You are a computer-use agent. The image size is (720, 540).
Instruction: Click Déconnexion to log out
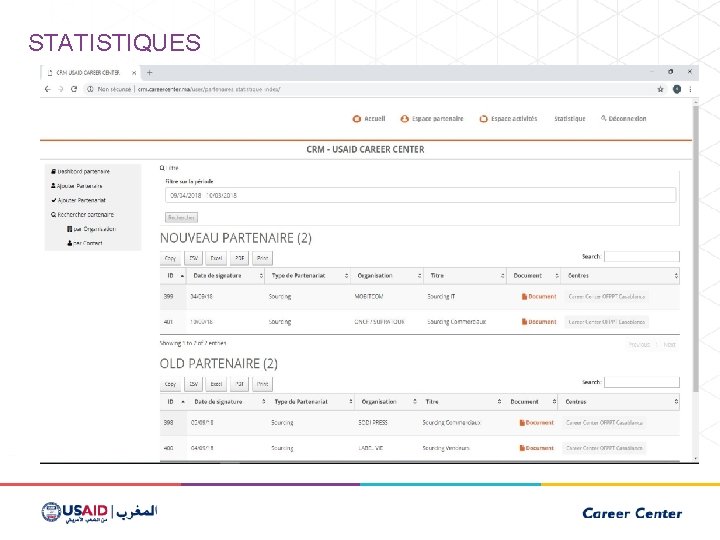coord(624,118)
